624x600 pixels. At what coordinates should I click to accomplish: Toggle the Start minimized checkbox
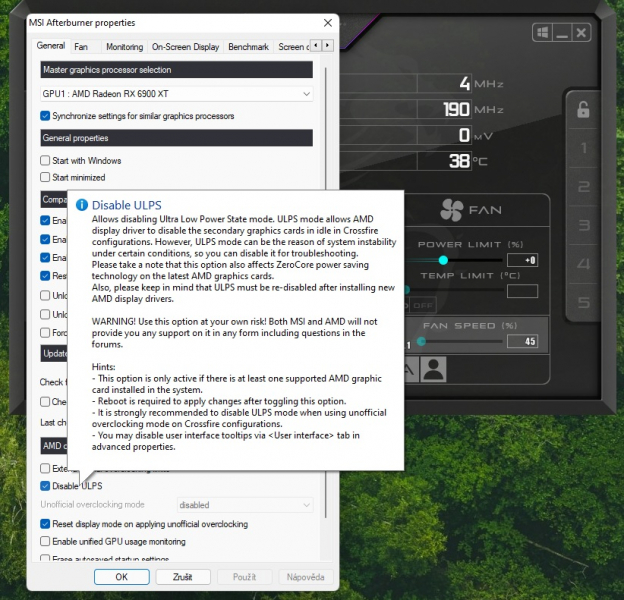point(45,177)
